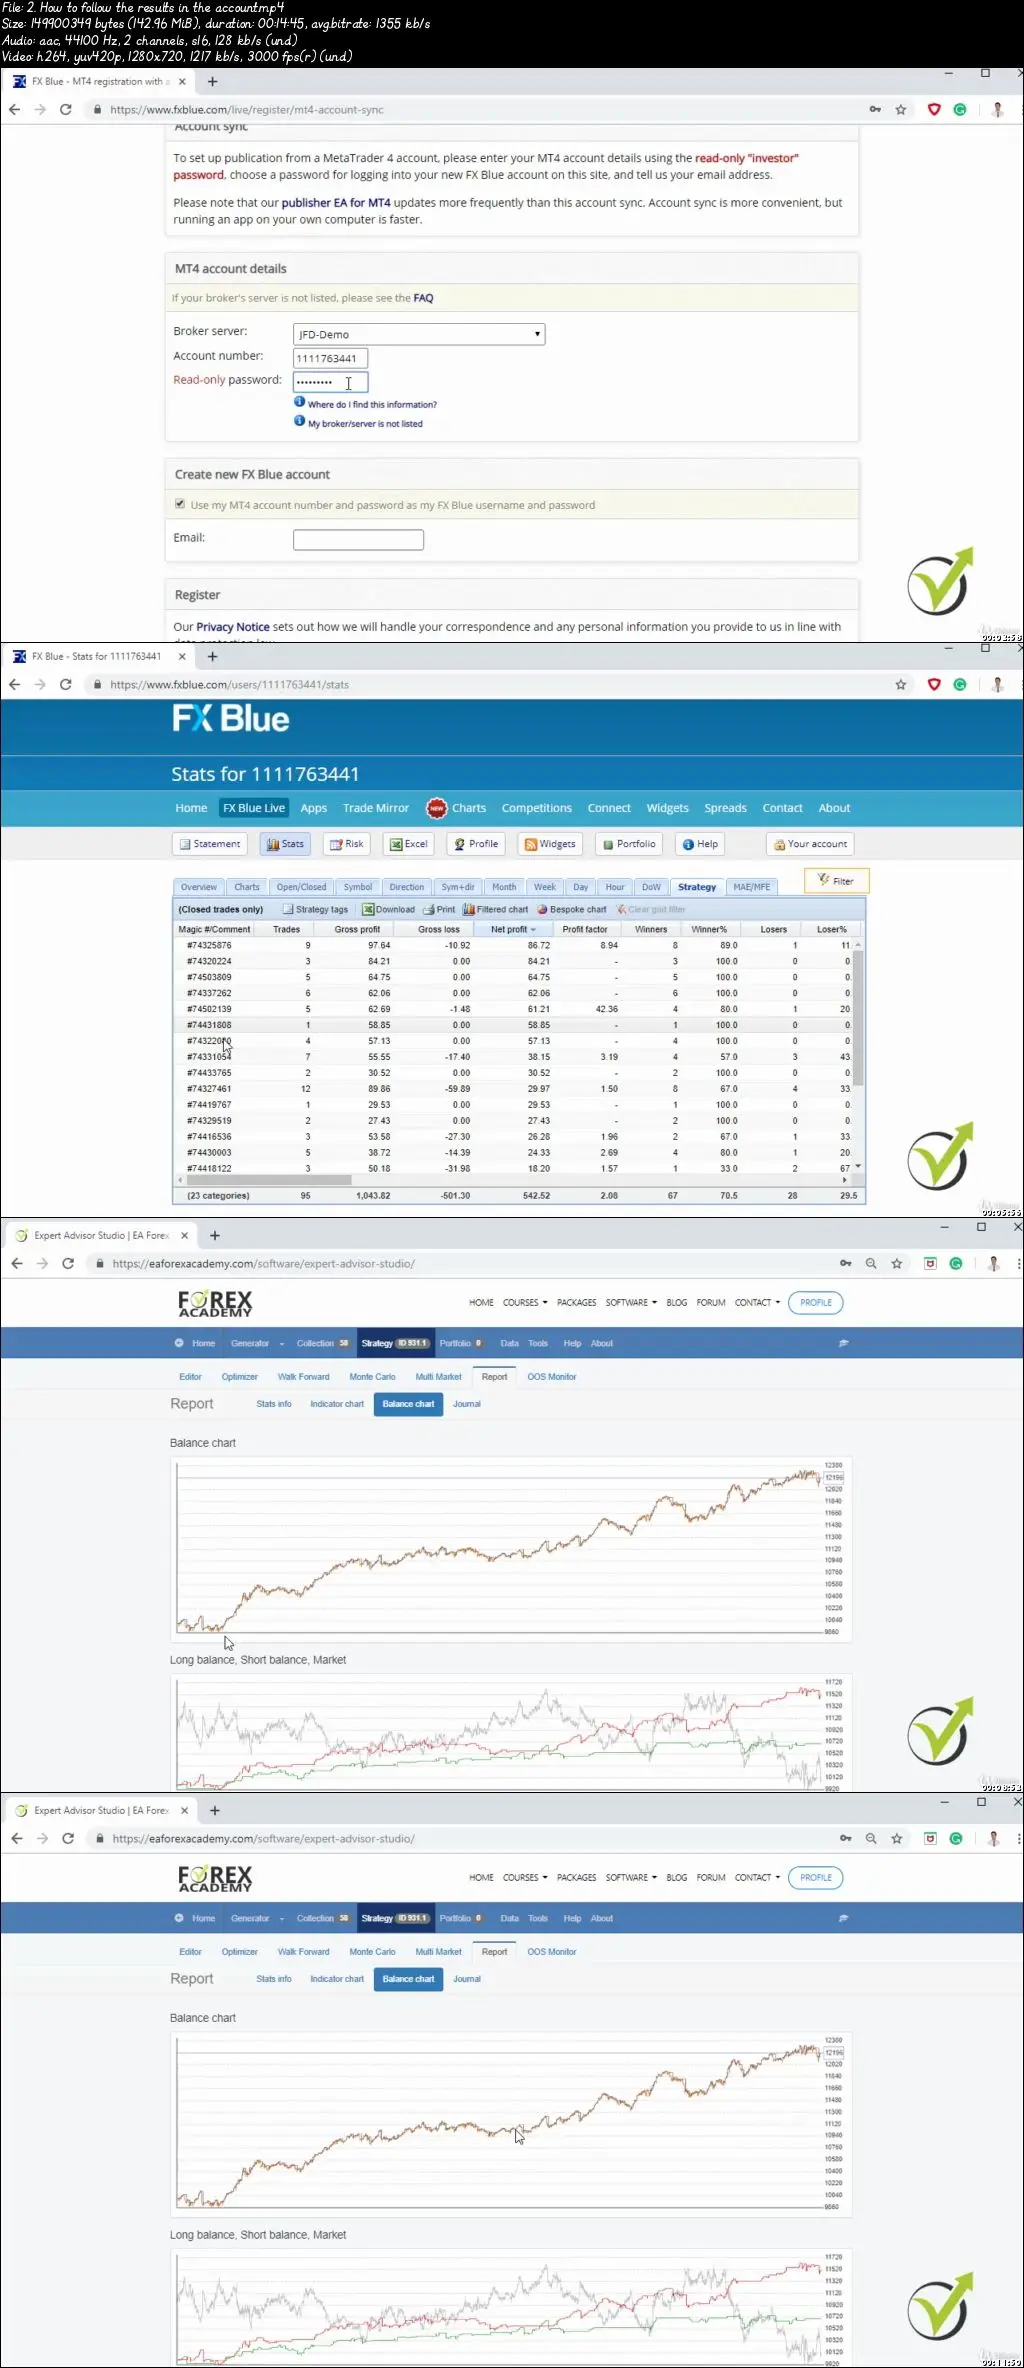Click the PROFILE button in the upper Expert Advisor Studio window
Image resolution: width=1024 pixels, height=2368 pixels.
[x=816, y=1303]
